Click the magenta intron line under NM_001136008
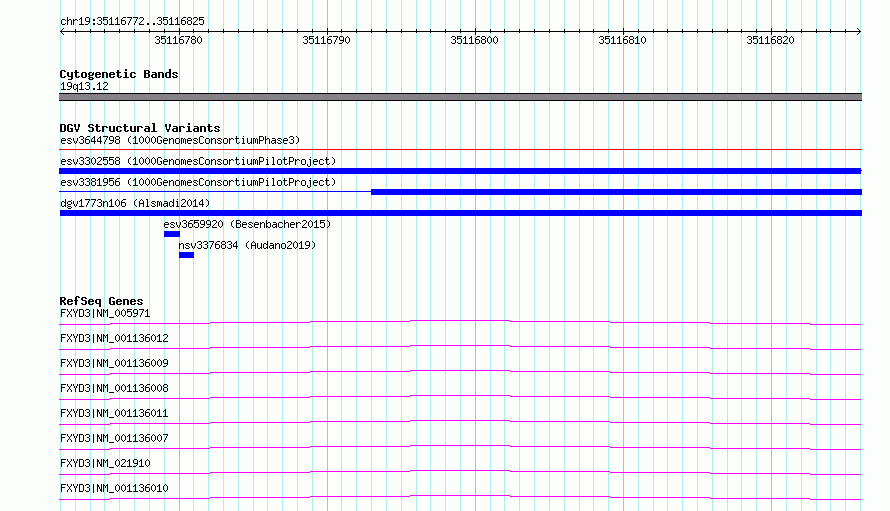This screenshot has width=890, height=511. point(460,397)
